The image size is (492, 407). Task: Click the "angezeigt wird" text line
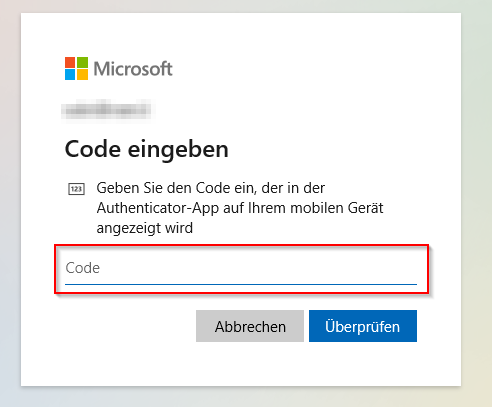pos(145,228)
